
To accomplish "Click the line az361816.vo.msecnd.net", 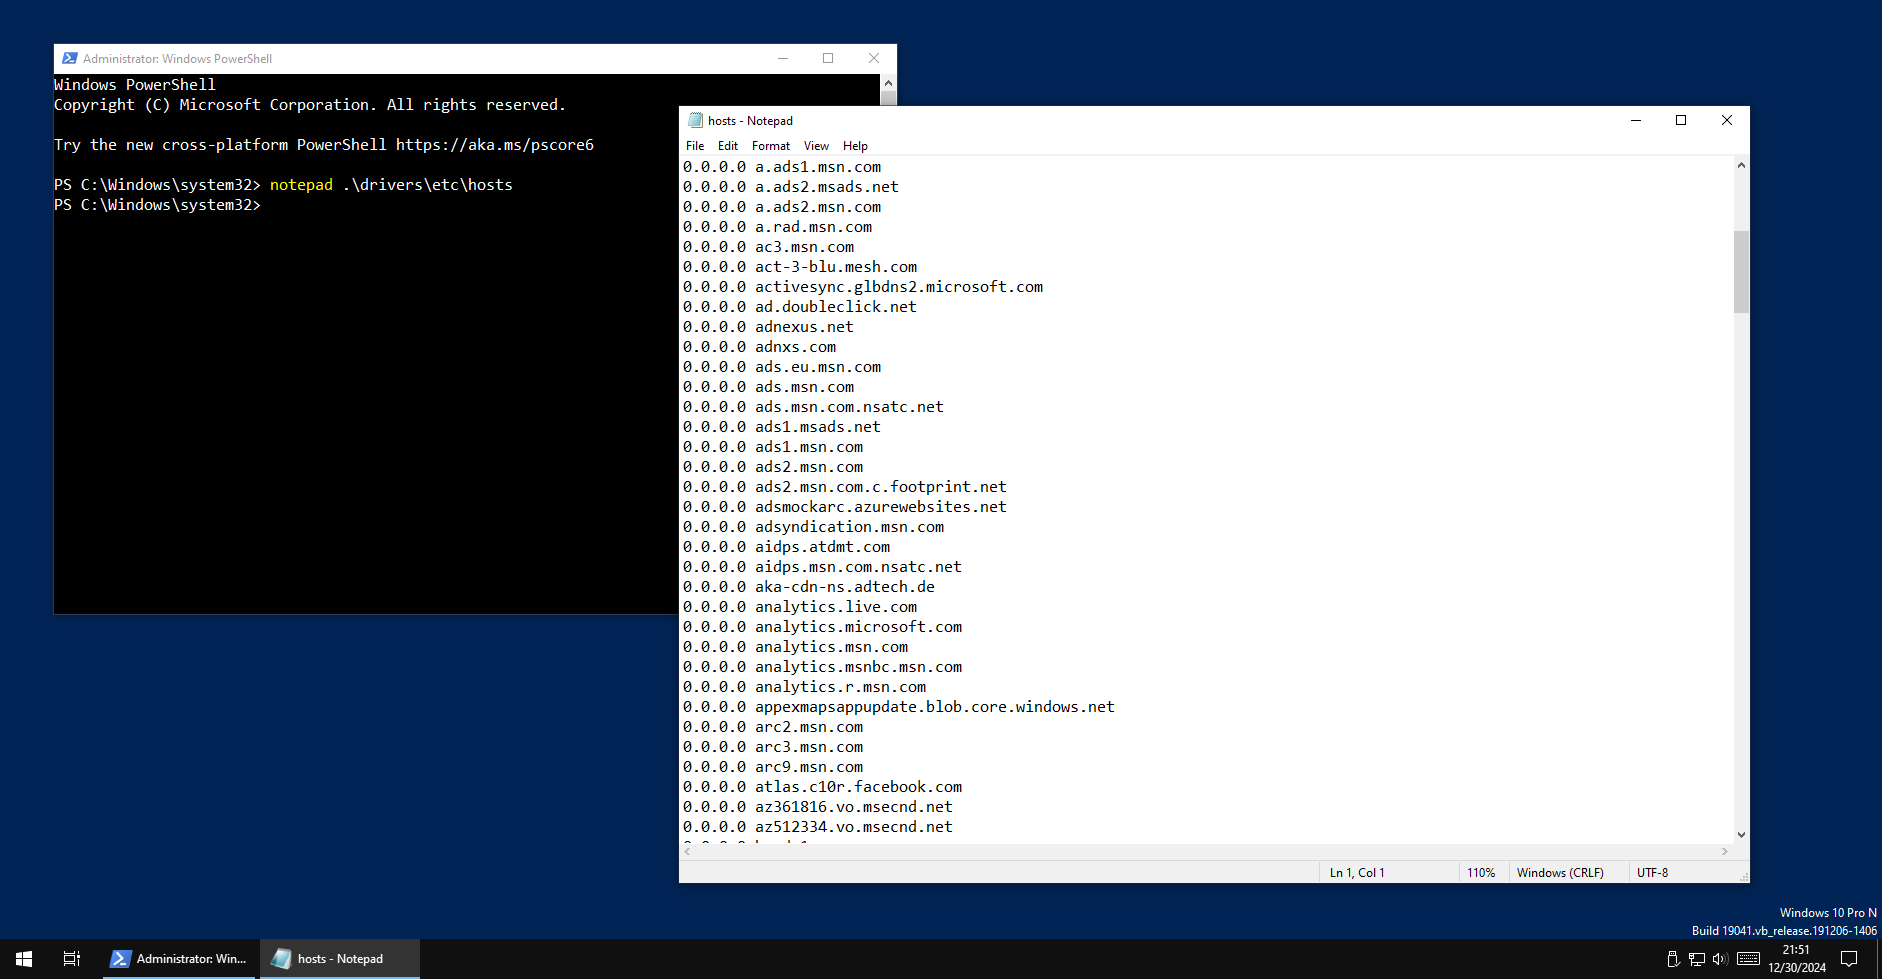I will point(818,807).
